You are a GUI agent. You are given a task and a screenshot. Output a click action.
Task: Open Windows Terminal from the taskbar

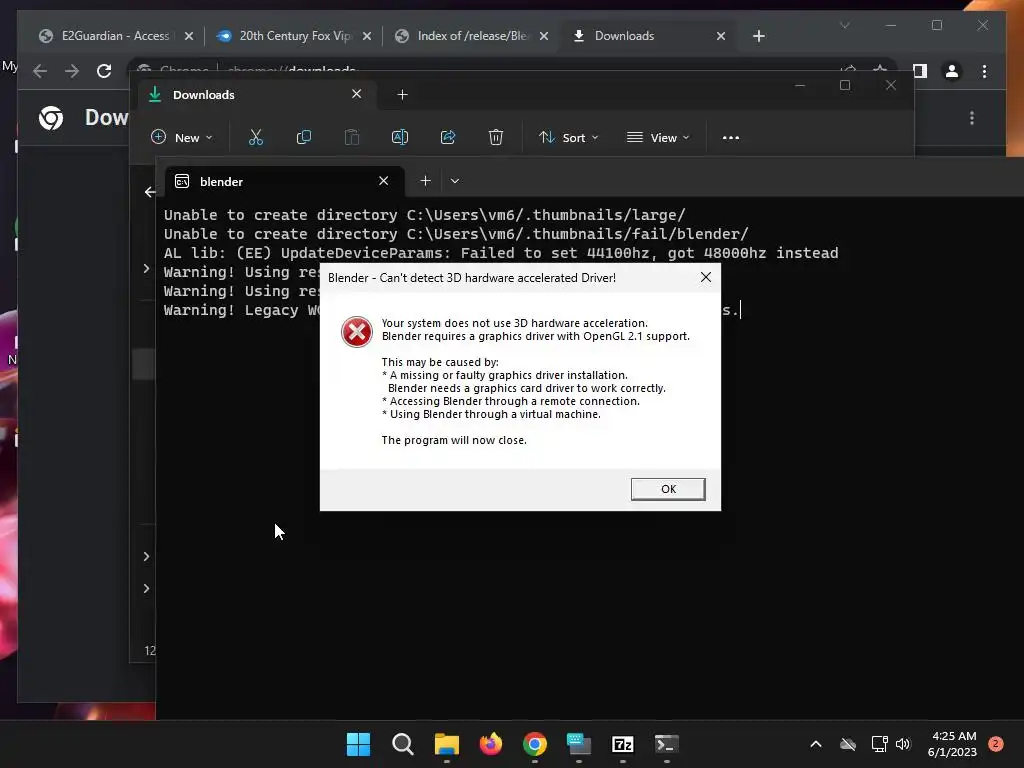(667, 744)
